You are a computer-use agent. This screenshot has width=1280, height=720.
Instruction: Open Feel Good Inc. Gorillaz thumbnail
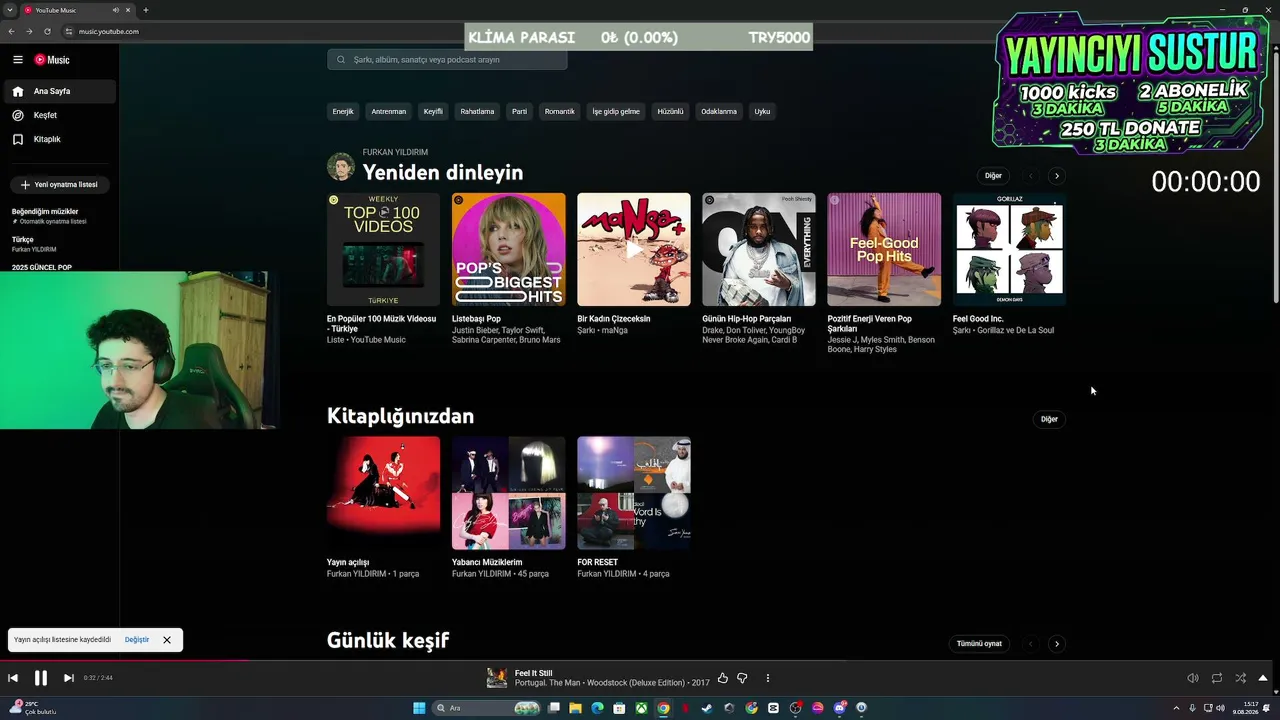1009,249
